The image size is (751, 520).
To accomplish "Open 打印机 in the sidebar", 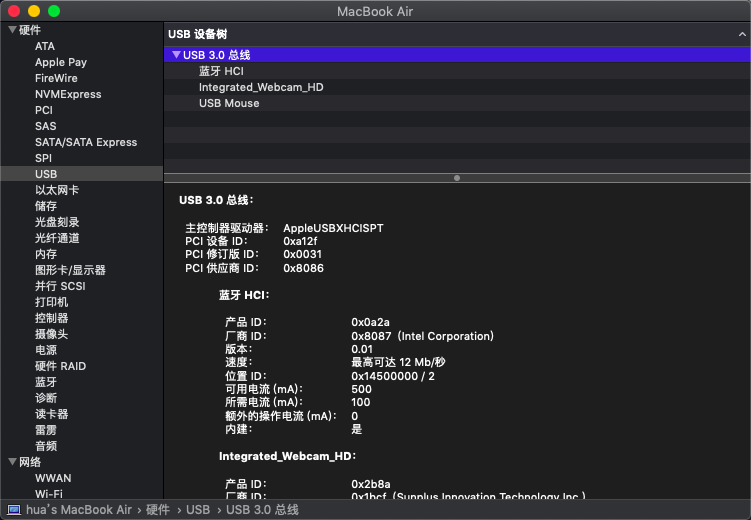I will (x=51, y=302).
